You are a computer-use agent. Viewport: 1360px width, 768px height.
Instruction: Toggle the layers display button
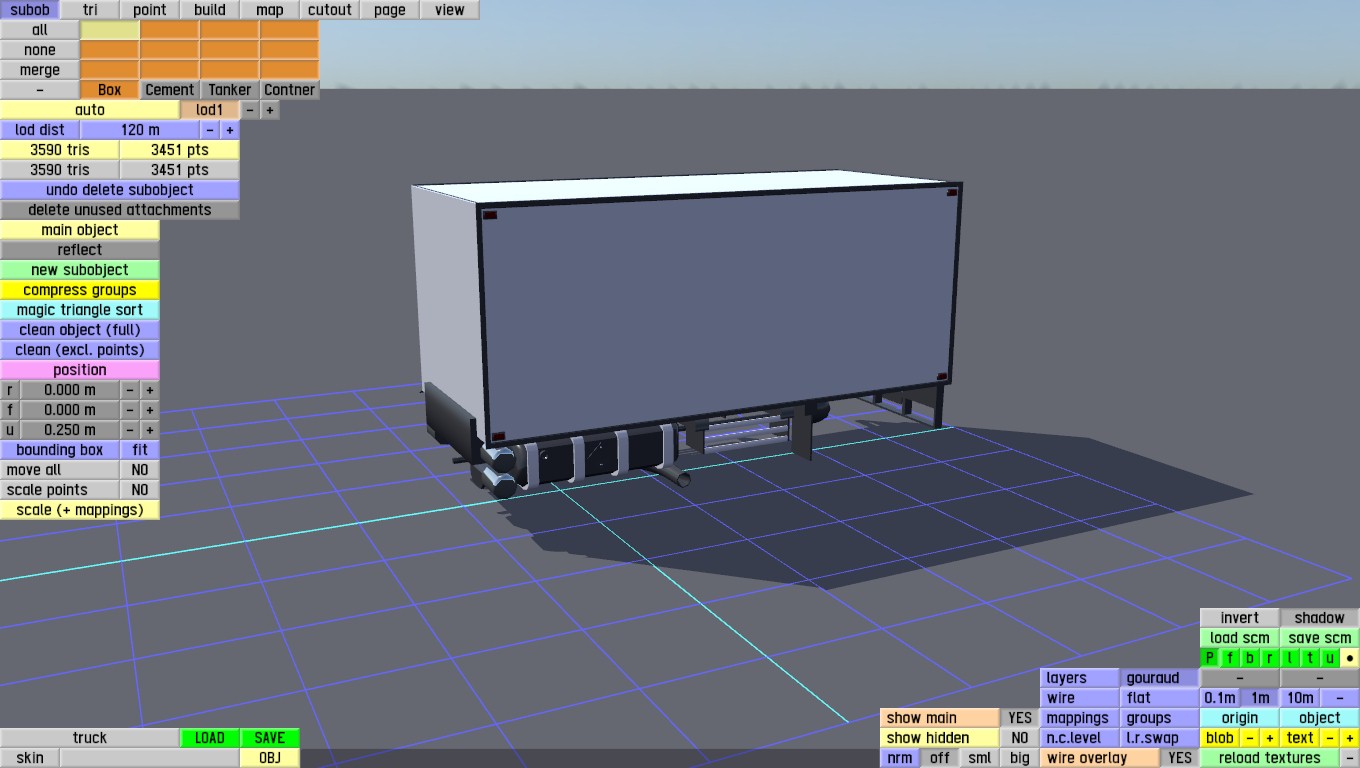(1080, 678)
